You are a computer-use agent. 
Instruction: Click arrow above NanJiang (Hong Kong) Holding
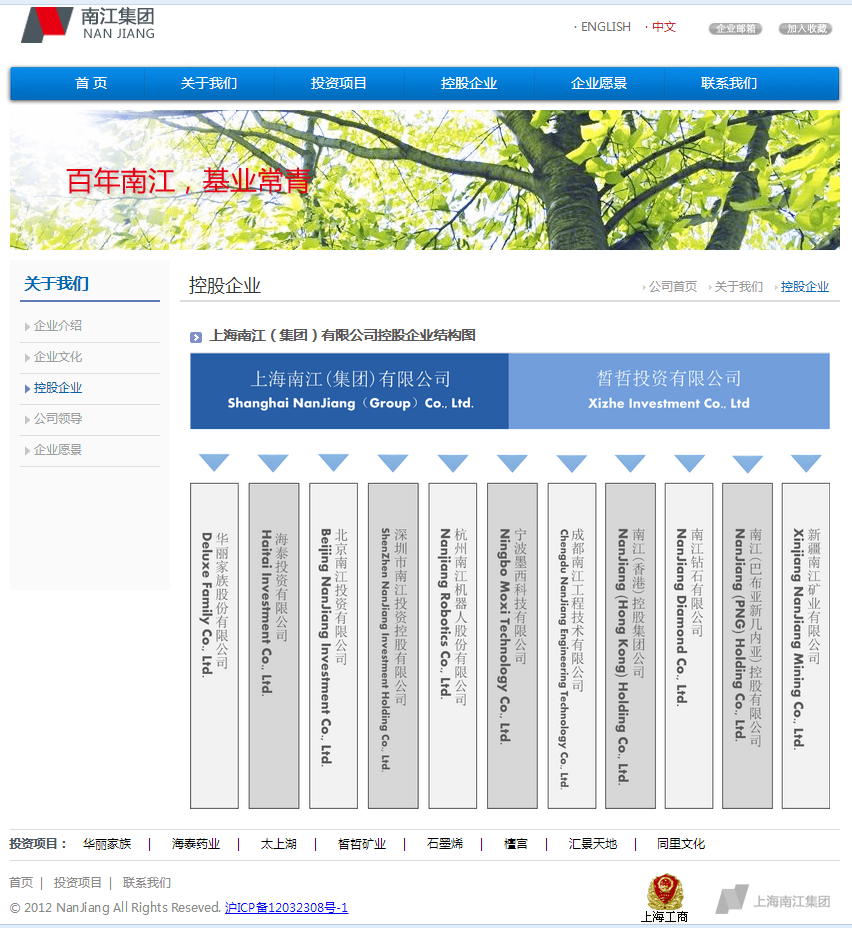tap(630, 462)
